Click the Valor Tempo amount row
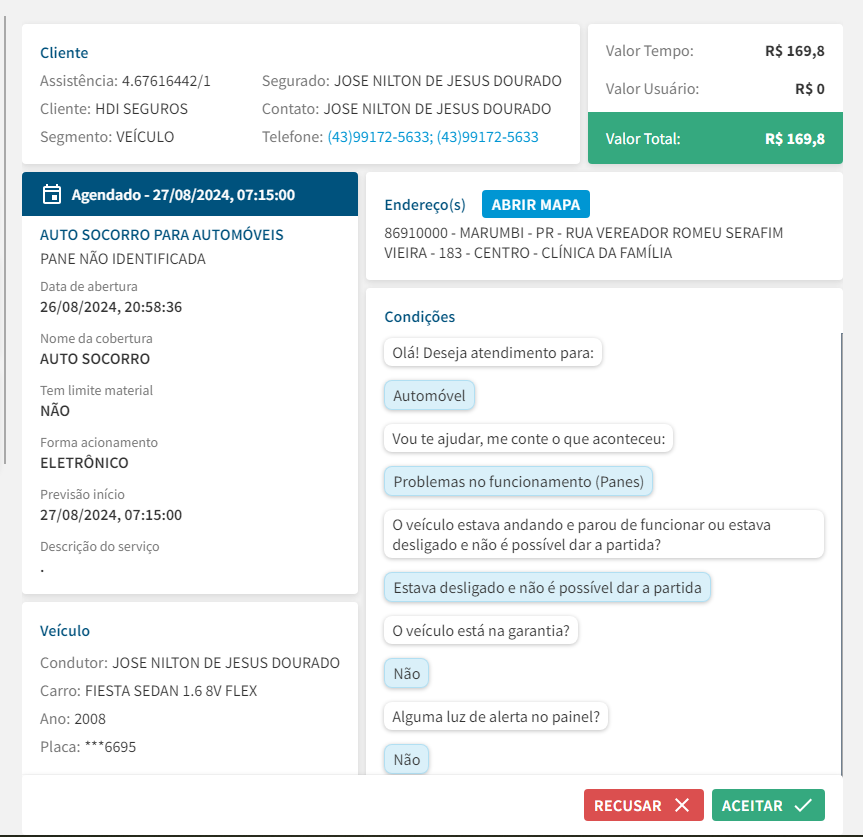This screenshot has width=863, height=837. [715, 51]
